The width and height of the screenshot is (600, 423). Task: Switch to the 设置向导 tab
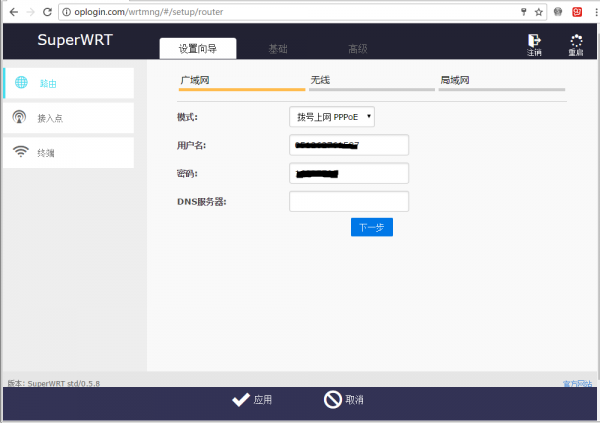click(198, 49)
